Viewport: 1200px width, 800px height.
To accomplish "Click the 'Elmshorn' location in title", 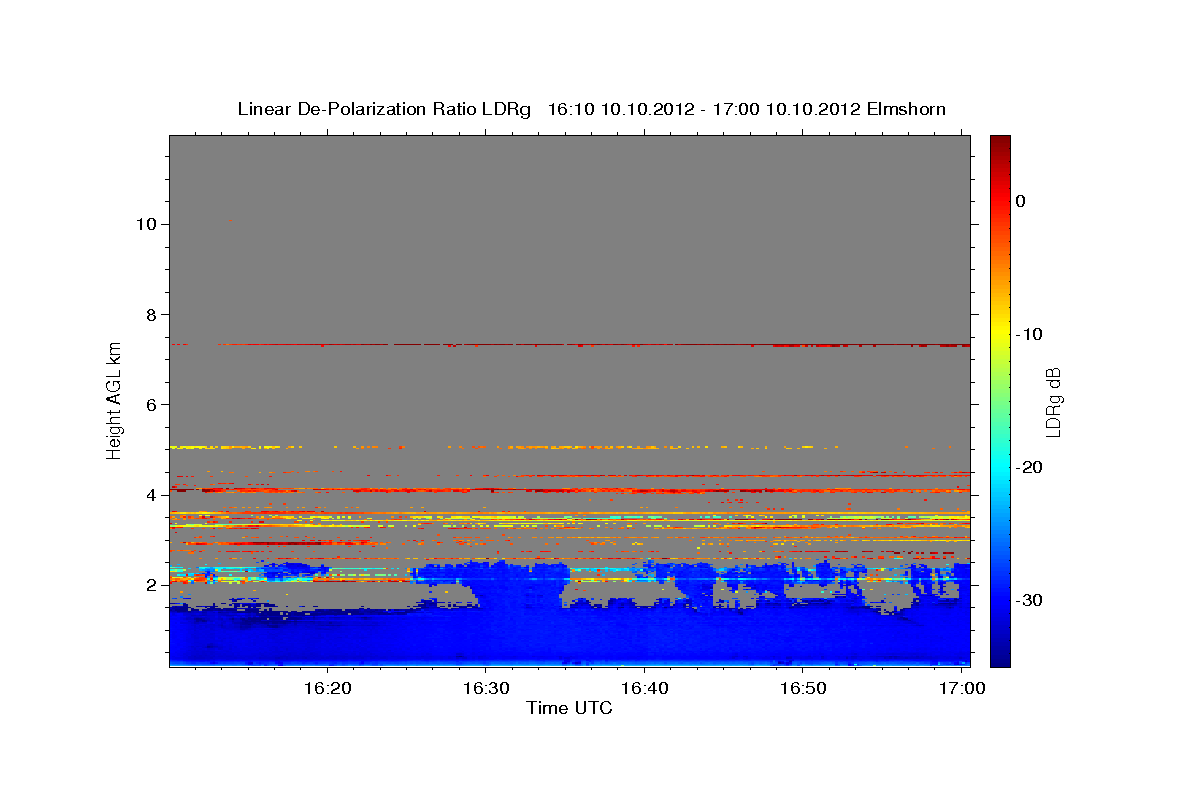I will 907,109.
